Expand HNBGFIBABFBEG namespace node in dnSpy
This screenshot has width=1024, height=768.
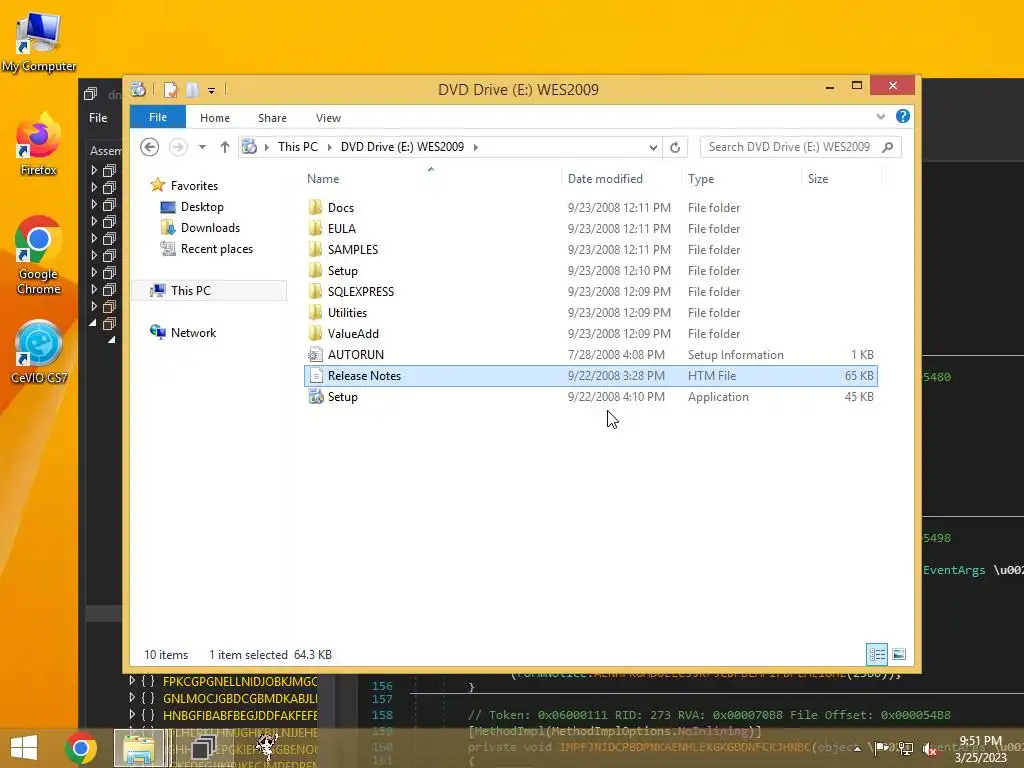point(133,714)
